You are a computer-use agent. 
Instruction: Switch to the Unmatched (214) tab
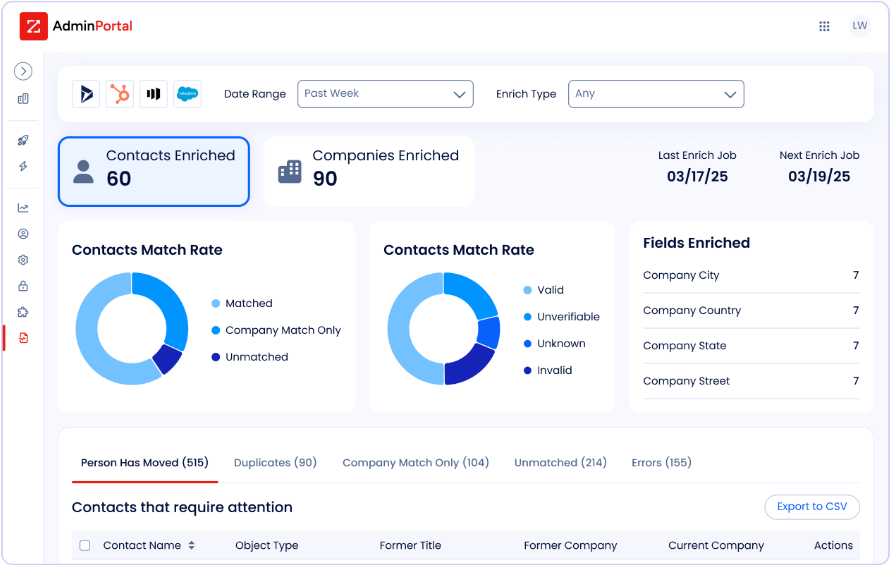pyautogui.click(x=560, y=463)
